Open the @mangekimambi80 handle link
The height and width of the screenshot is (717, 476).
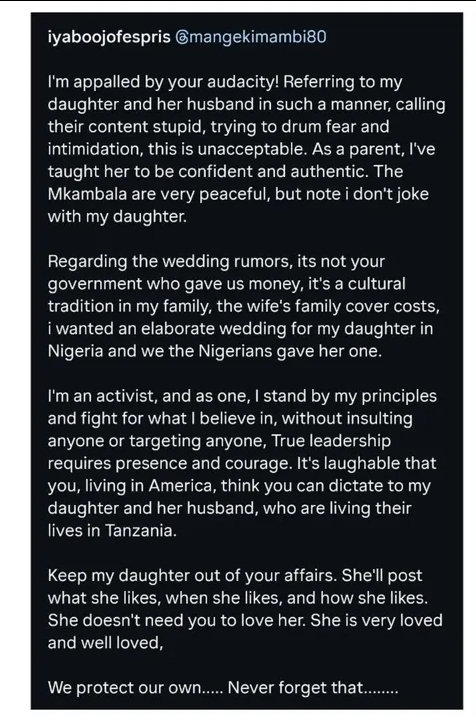251,37
